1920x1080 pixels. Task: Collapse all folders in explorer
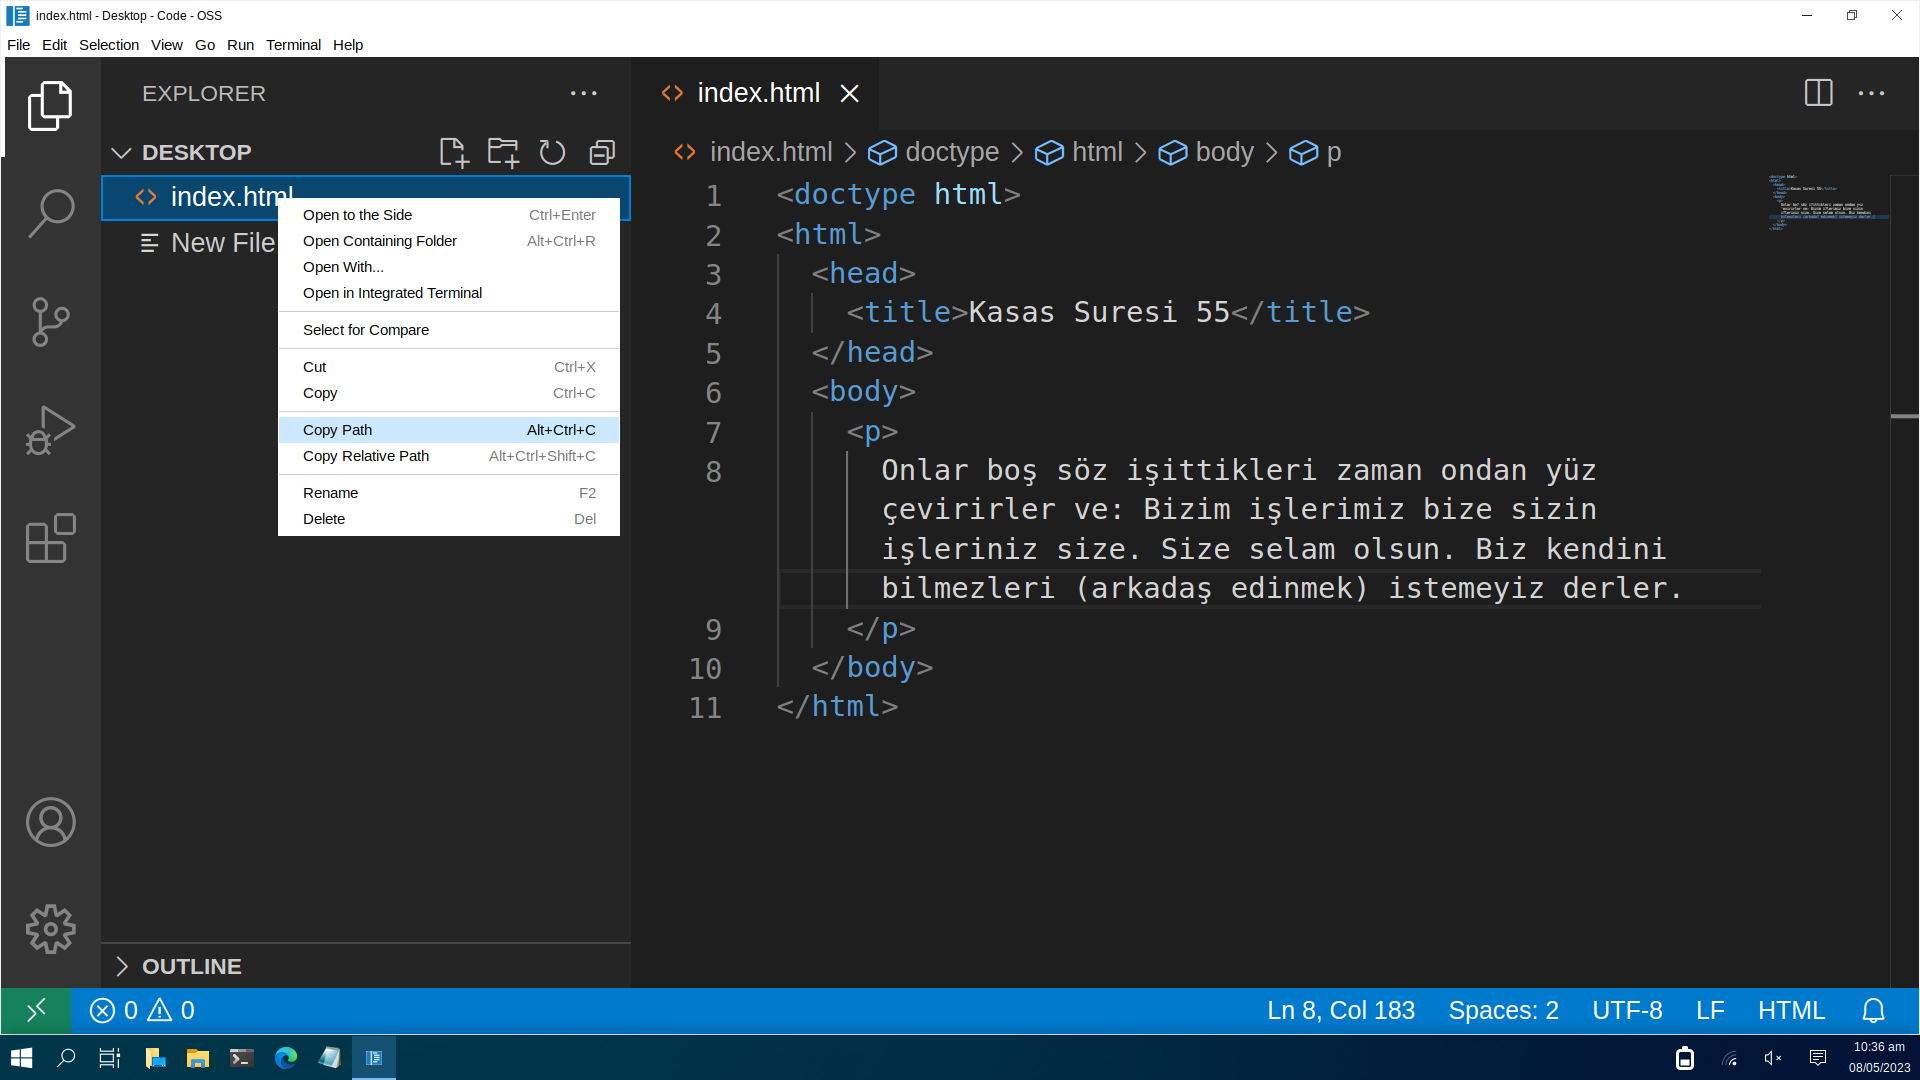(602, 152)
